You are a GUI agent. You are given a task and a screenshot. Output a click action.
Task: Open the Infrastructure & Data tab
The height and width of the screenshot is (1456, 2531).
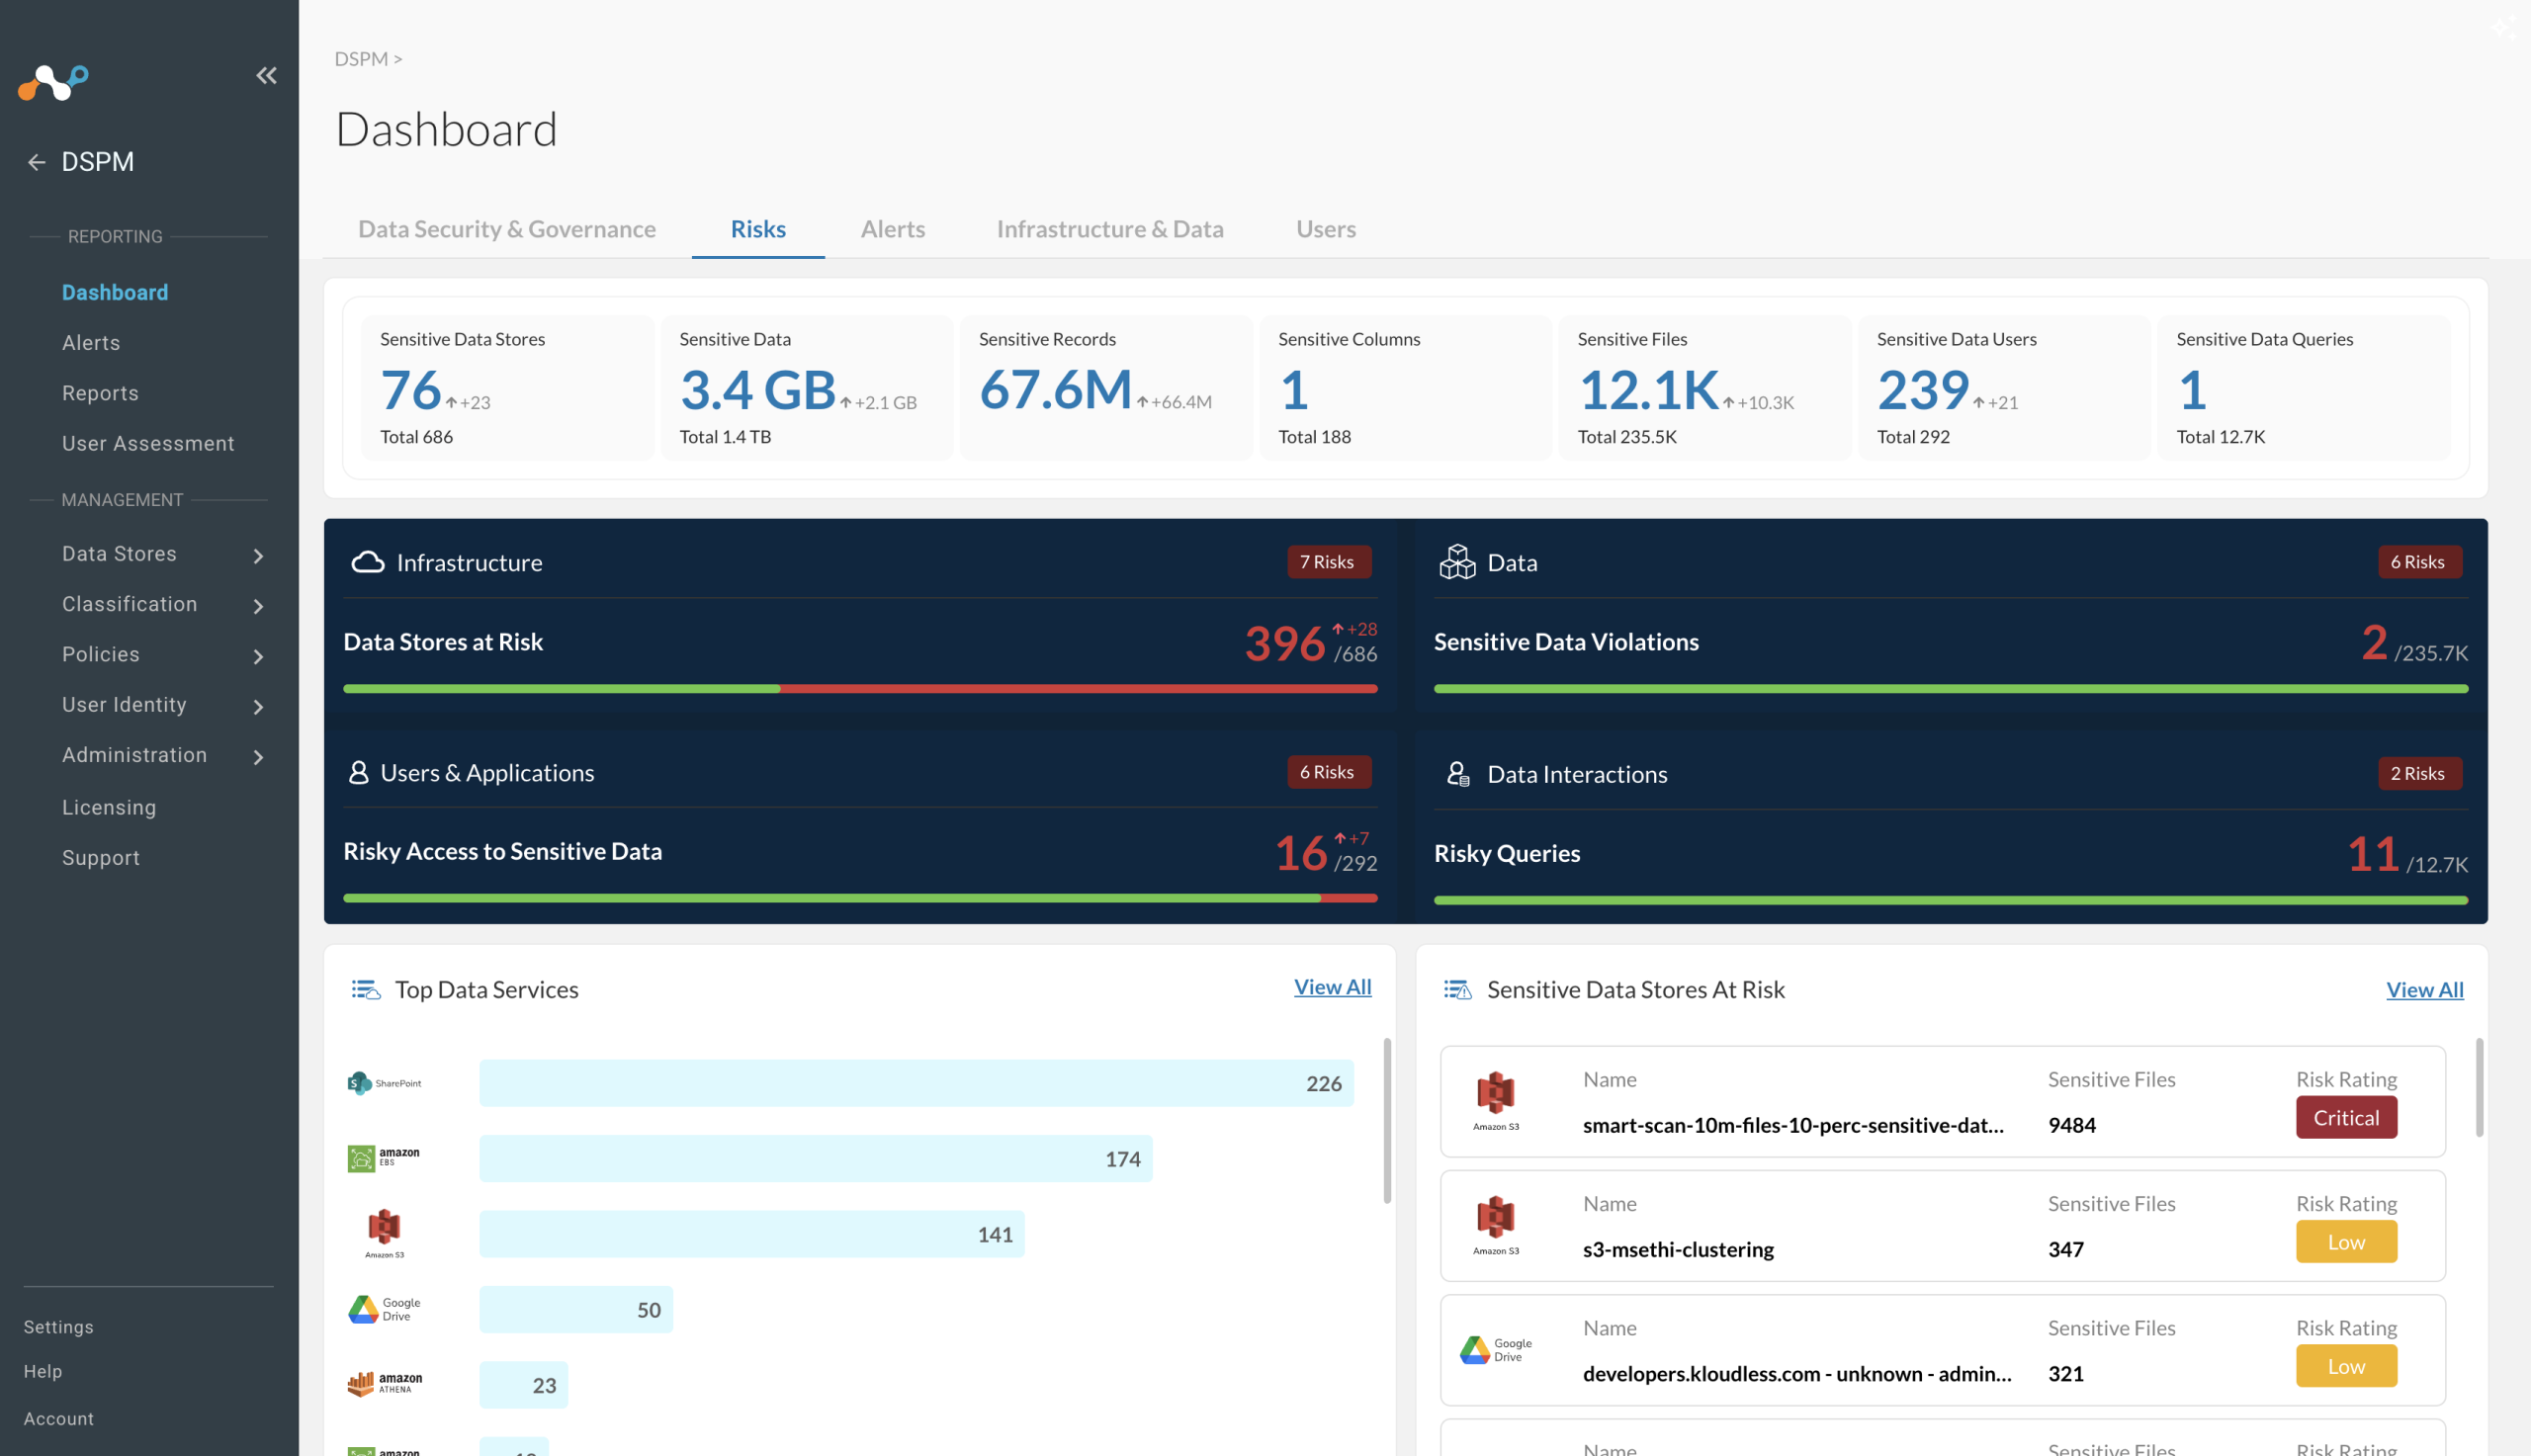click(x=1110, y=229)
